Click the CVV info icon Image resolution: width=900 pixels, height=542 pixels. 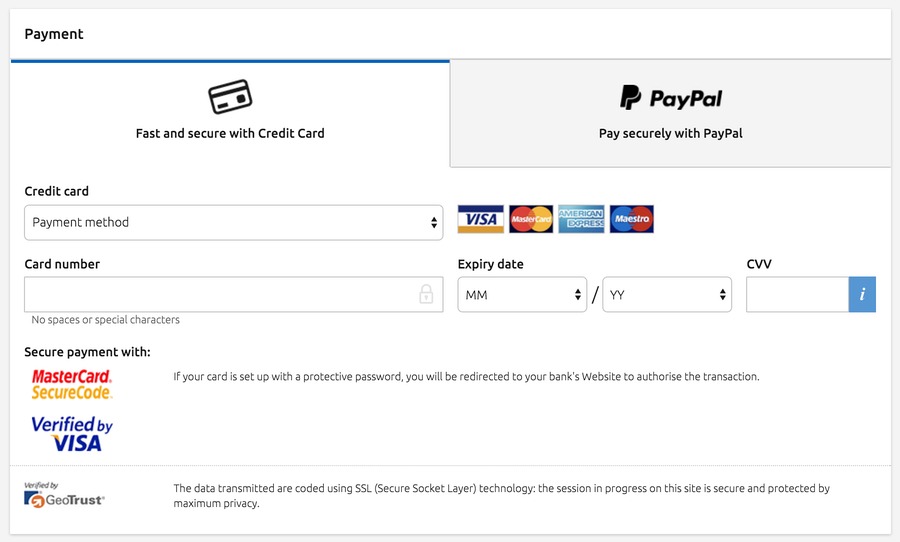click(x=862, y=295)
